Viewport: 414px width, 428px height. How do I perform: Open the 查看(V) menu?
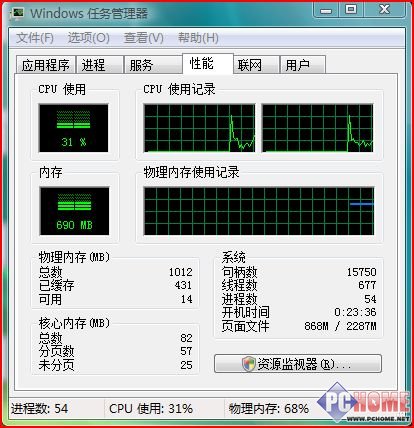point(144,38)
